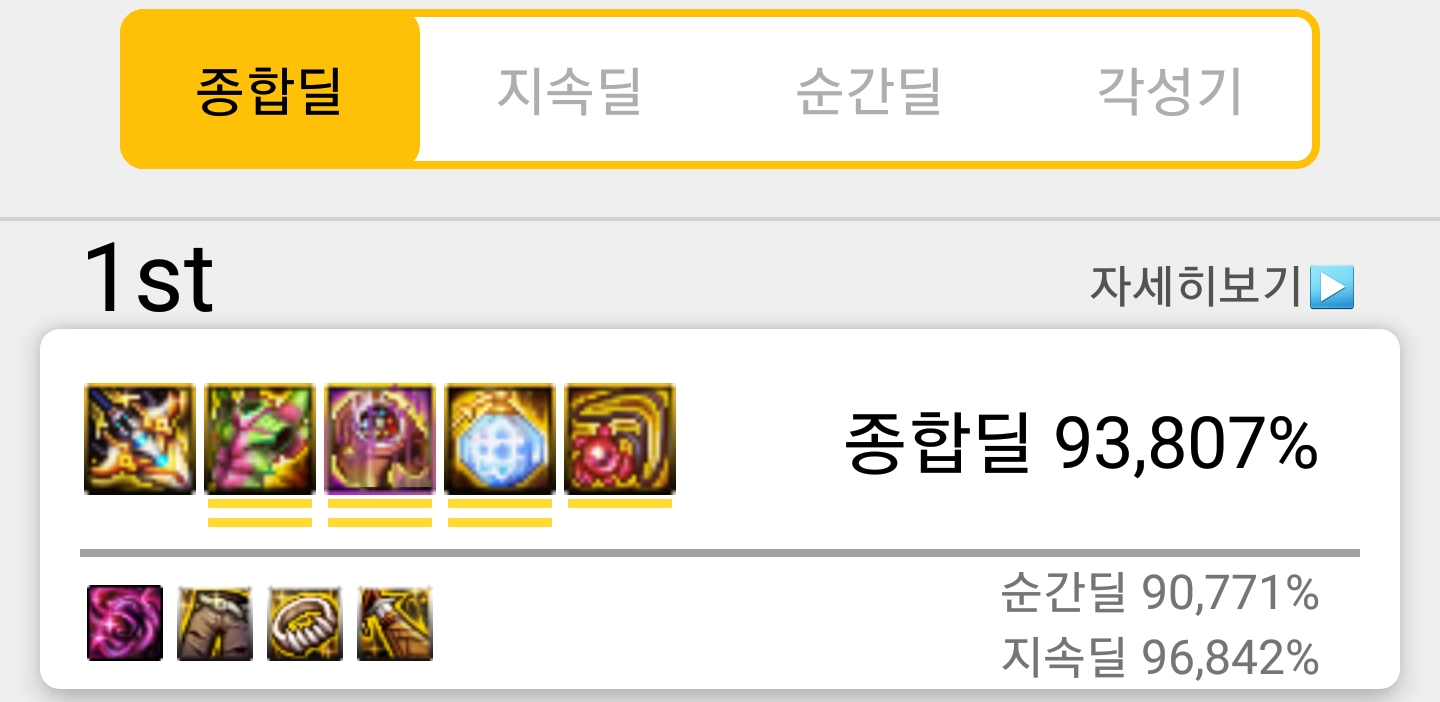1440x702 pixels.
Task: Select the red gem gold accessory icon
Action: (x=620, y=439)
